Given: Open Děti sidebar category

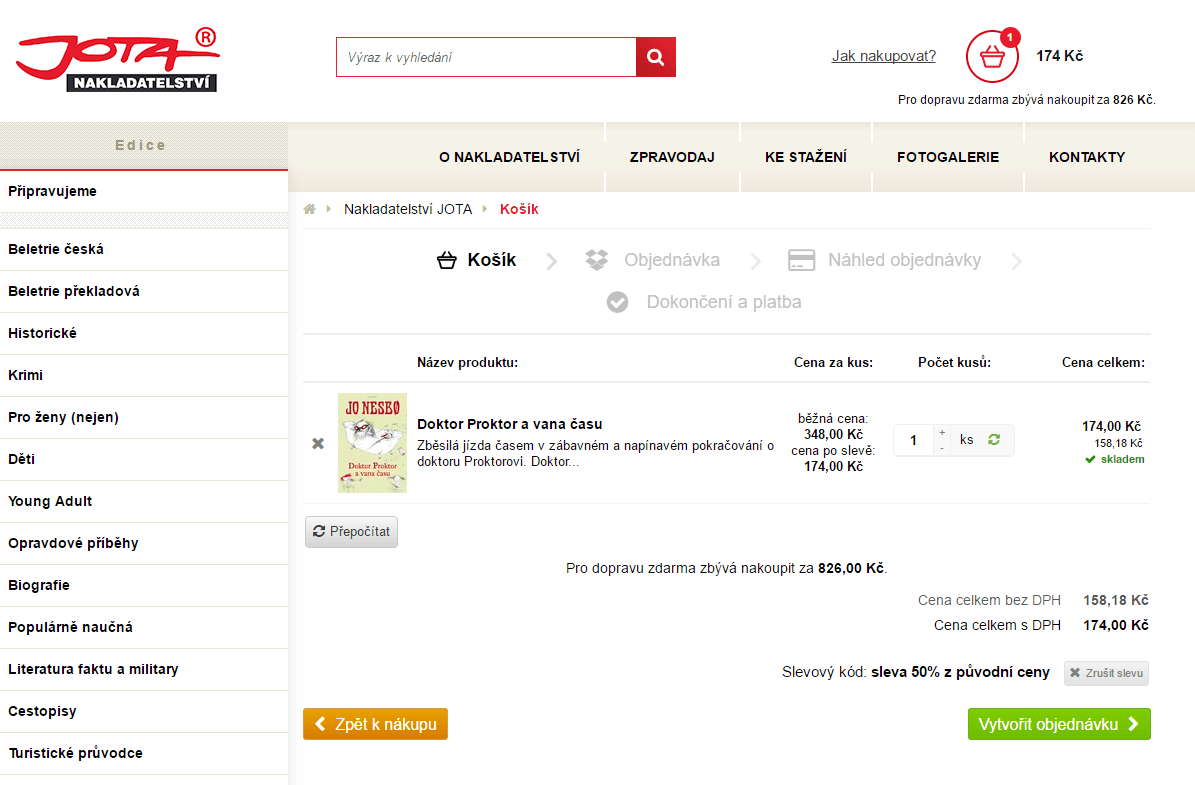Looking at the screenshot, I should [144, 459].
